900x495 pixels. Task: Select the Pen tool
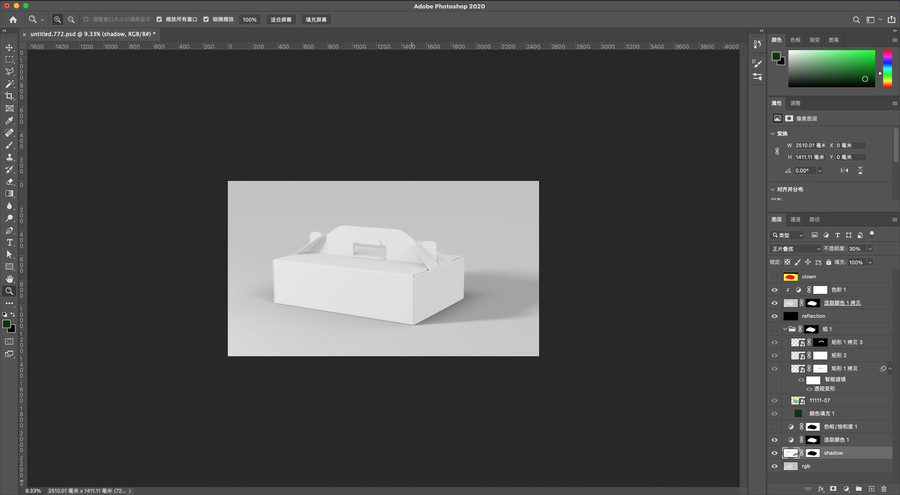(9, 230)
